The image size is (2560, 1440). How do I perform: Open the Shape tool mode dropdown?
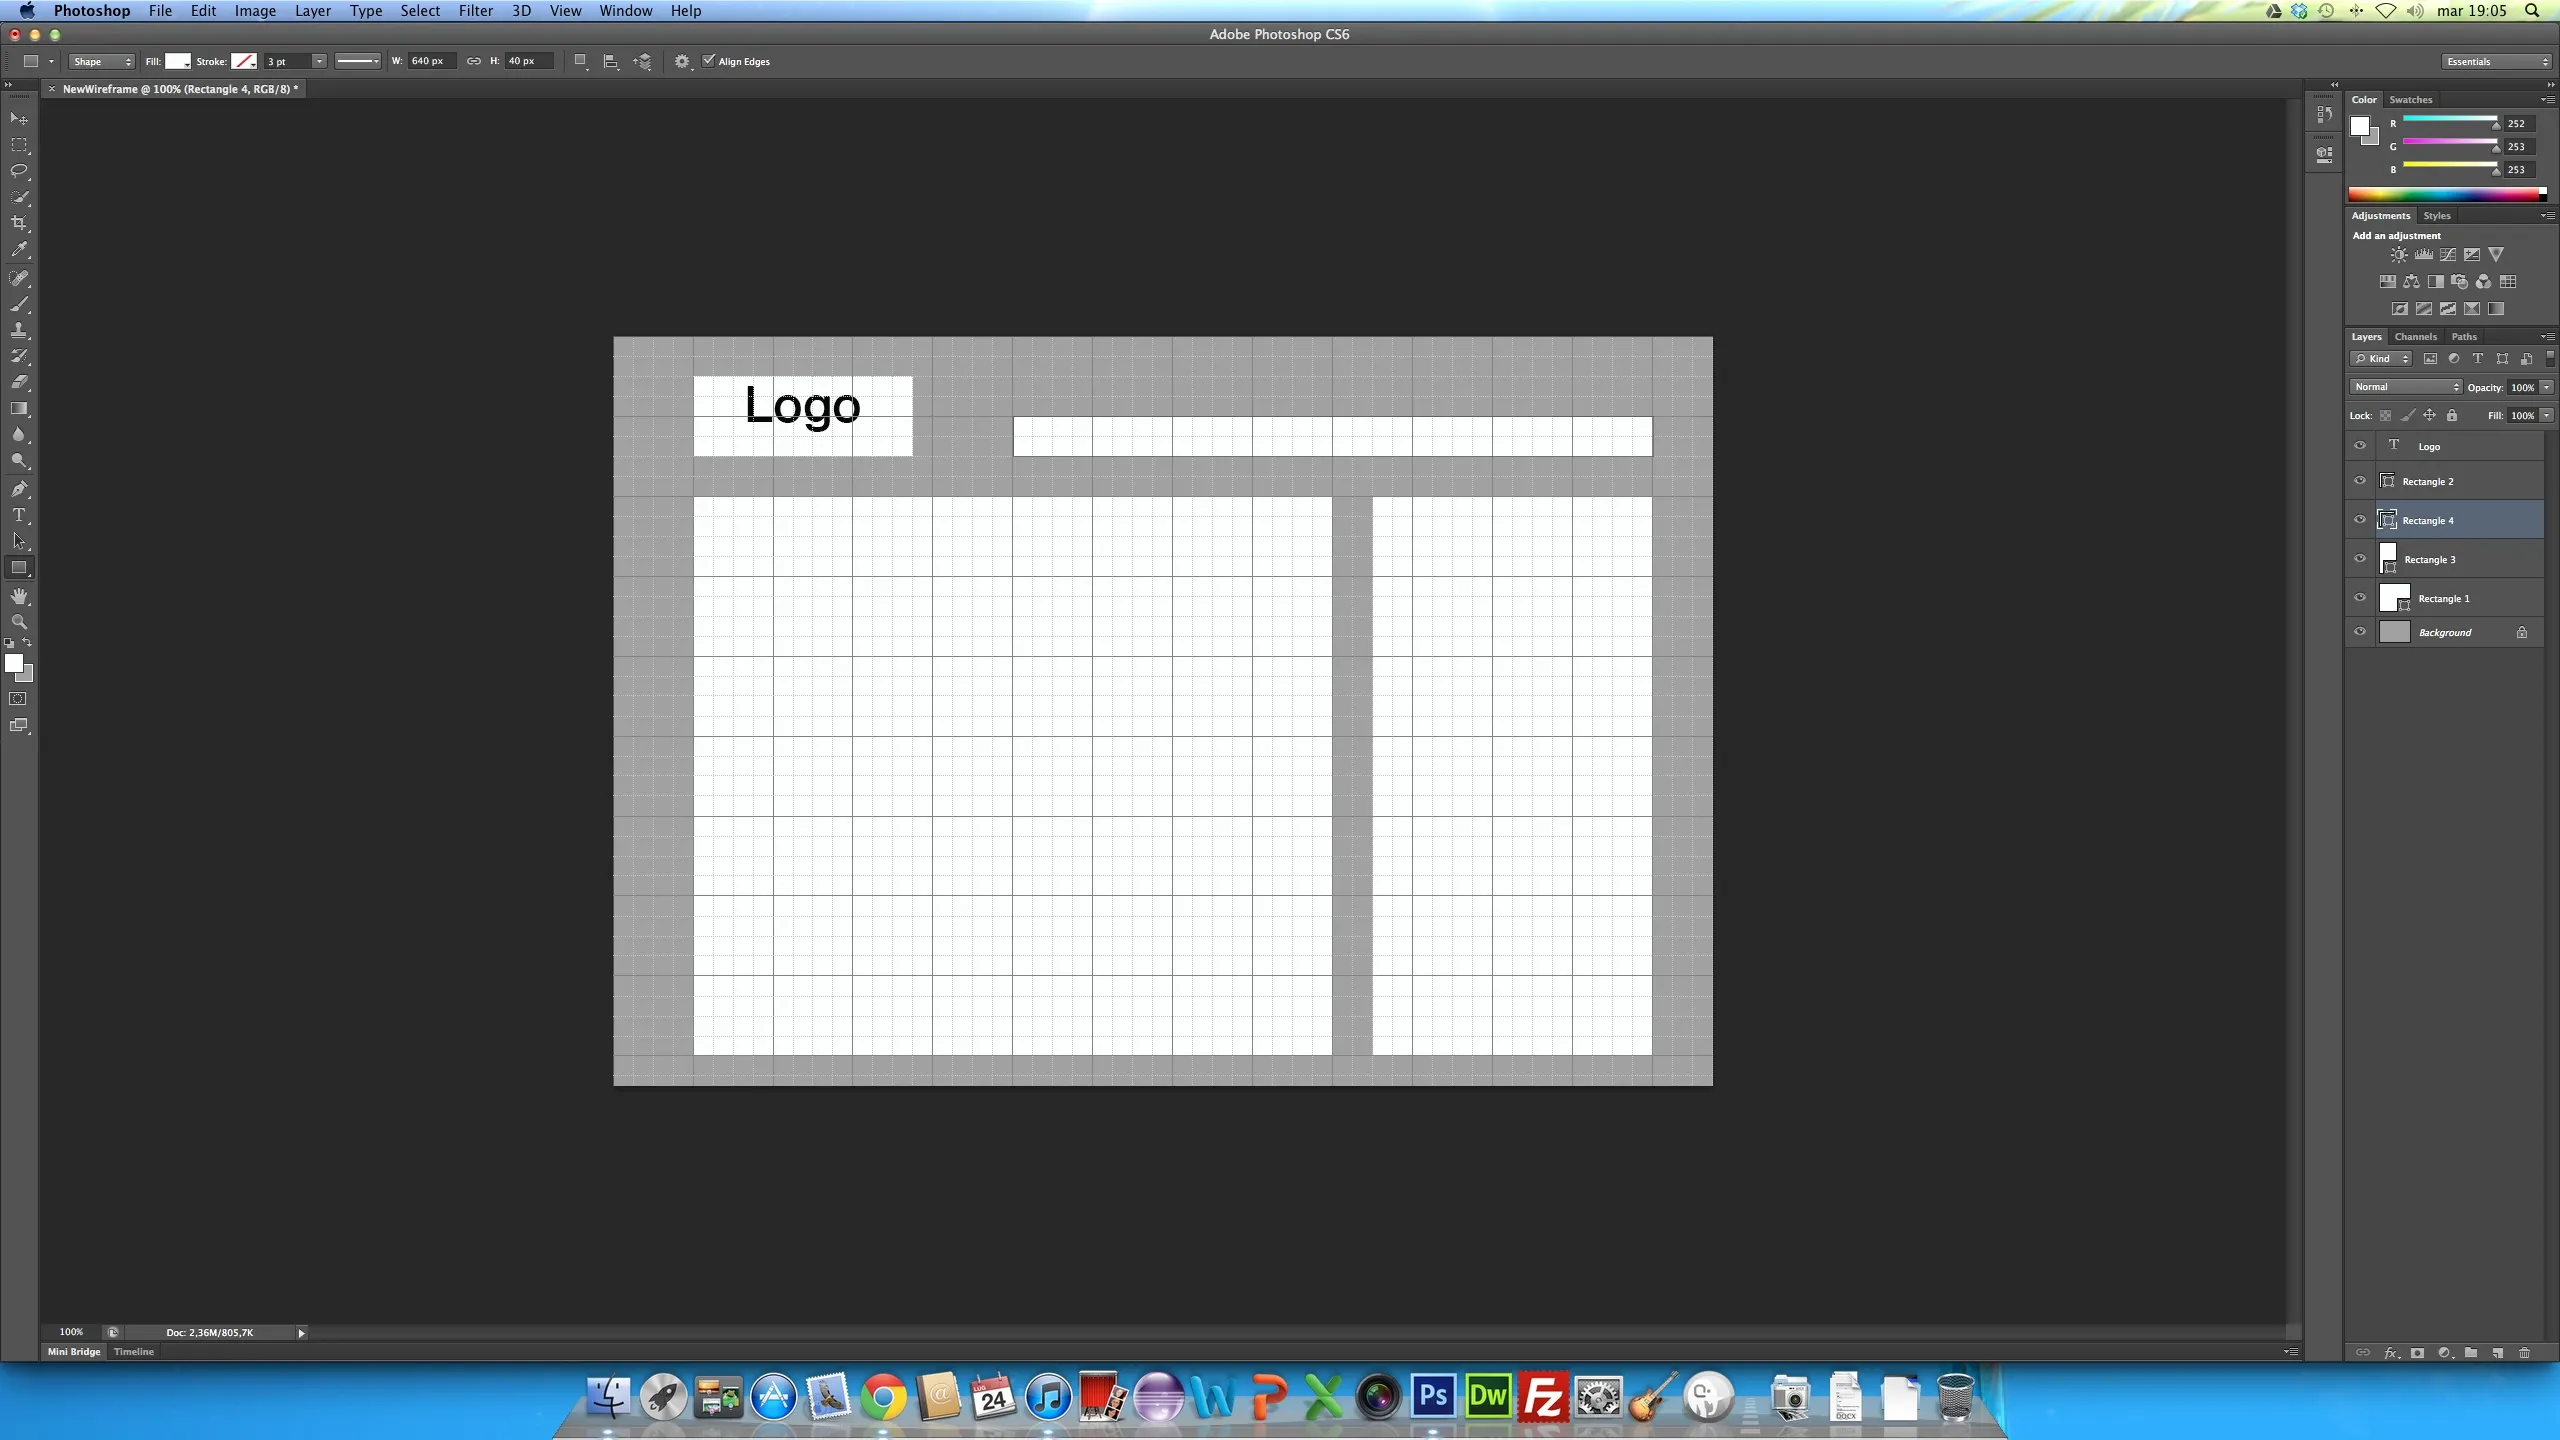coord(101,62)
